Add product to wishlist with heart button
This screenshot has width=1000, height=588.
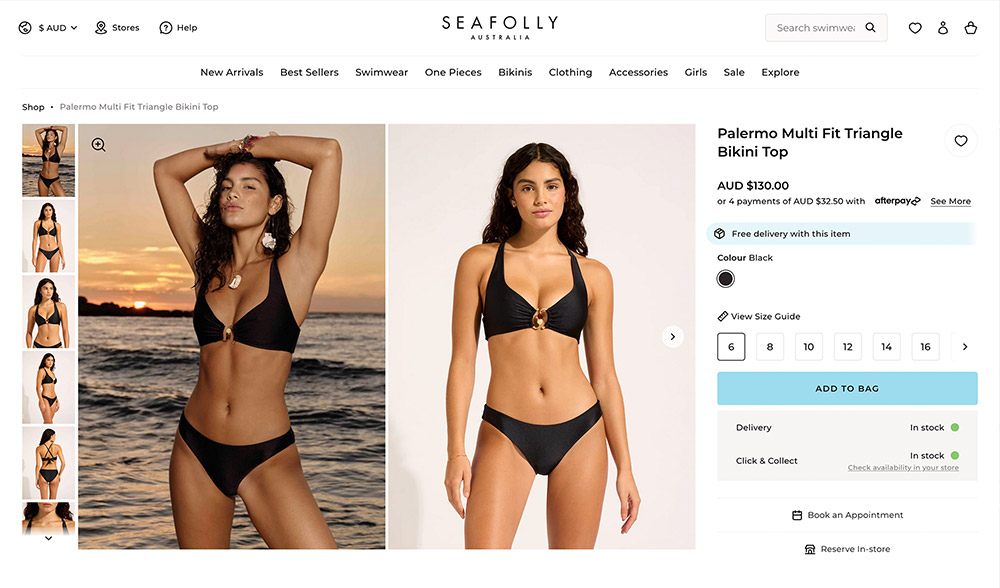point(960,141)
